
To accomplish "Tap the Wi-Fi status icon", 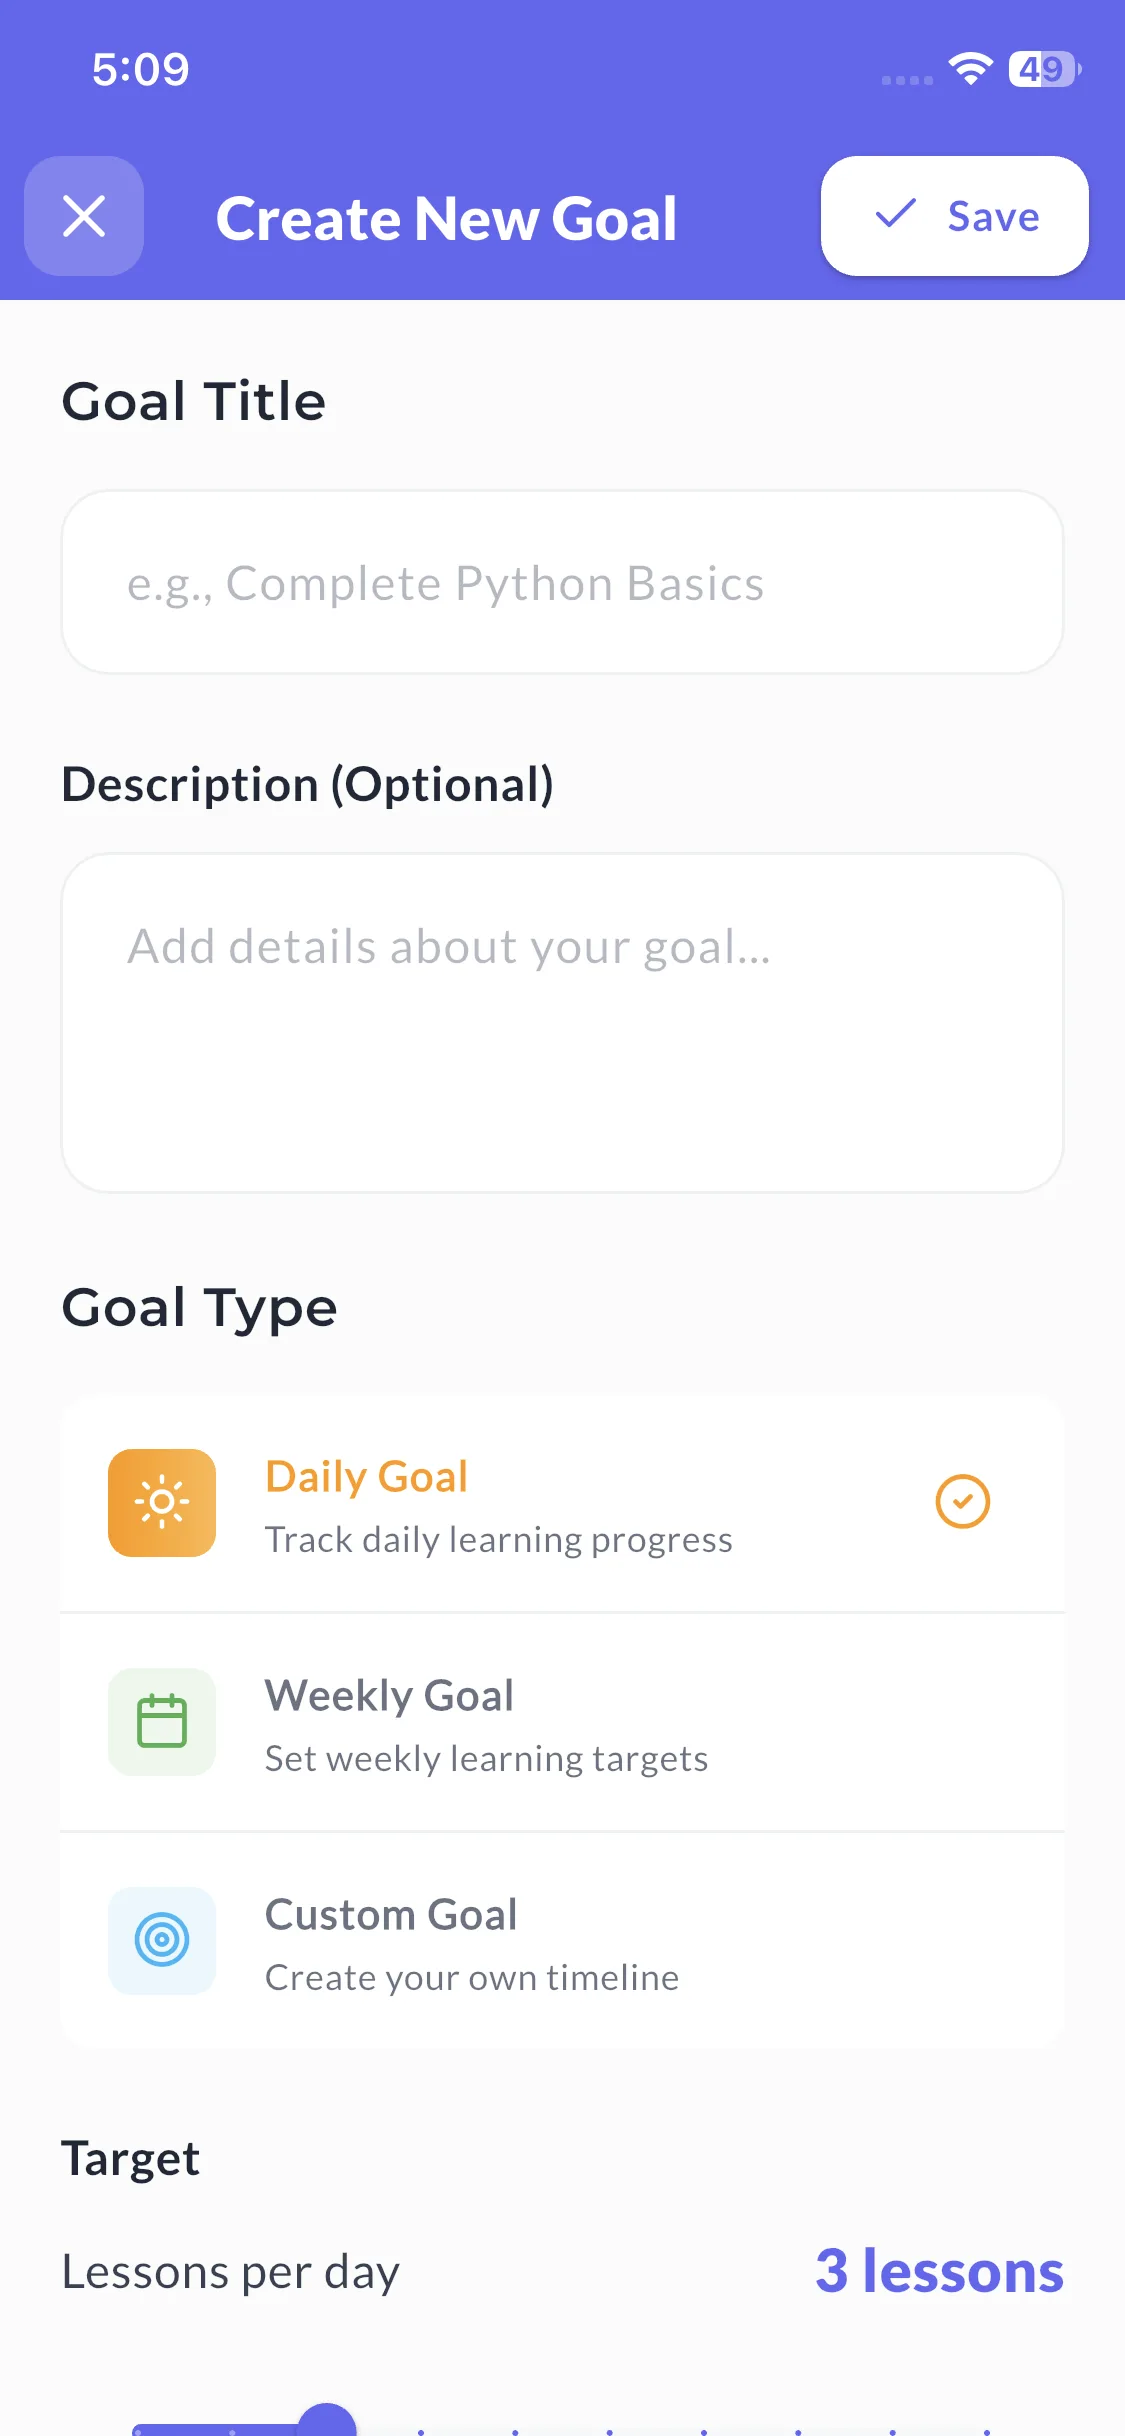I will click(x=970, y=69).
